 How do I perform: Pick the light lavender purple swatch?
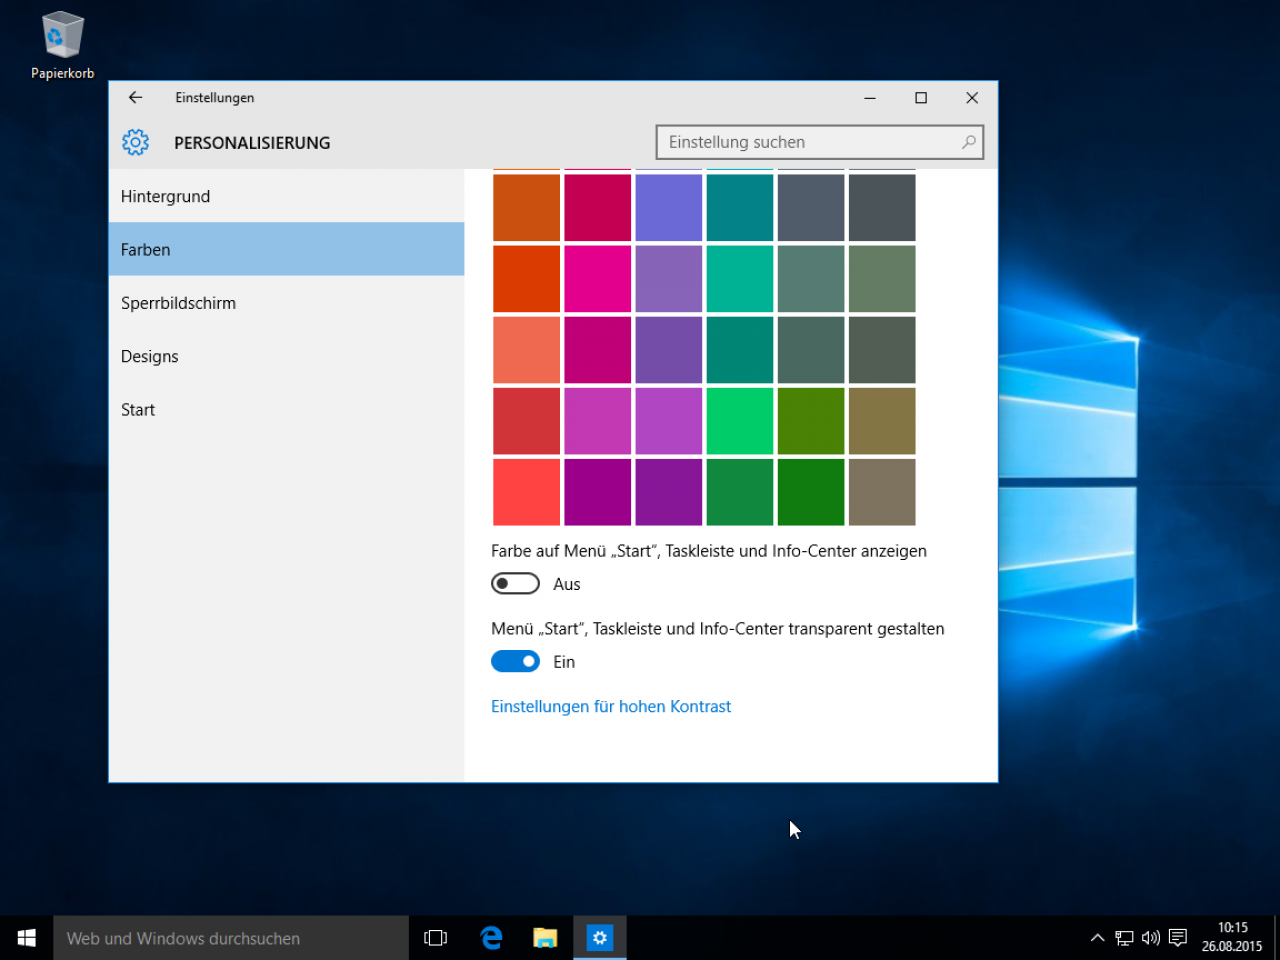669,279
